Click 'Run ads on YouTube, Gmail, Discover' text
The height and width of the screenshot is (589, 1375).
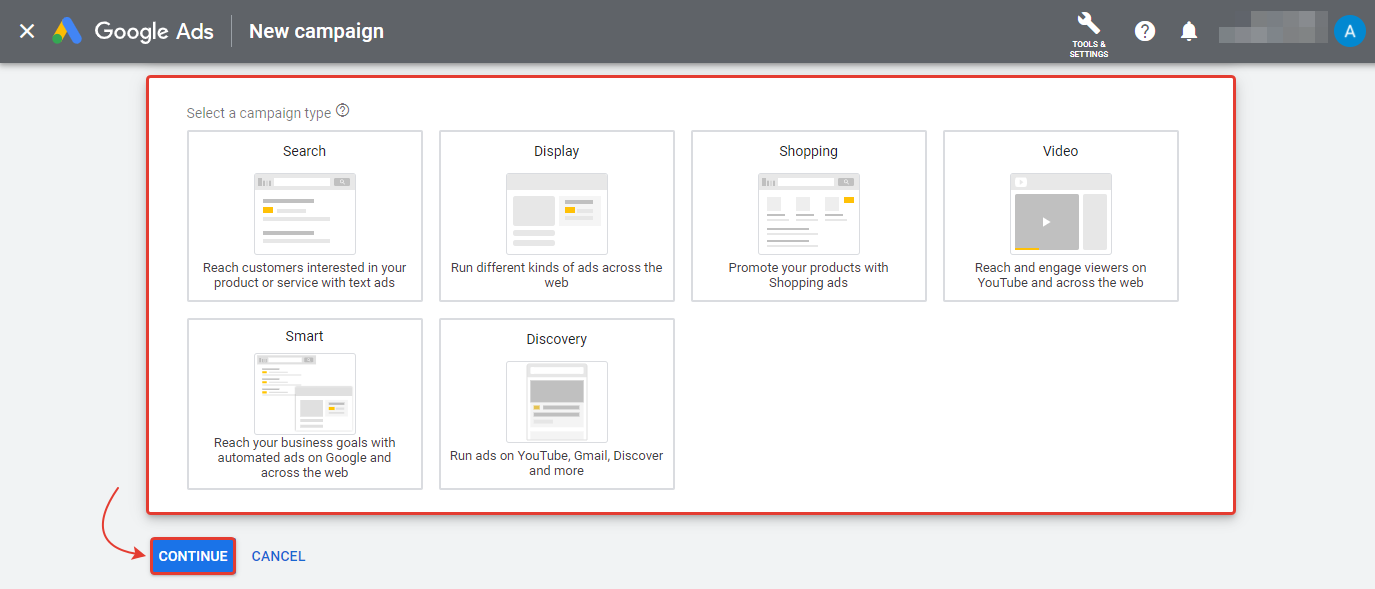pyautogui.click(x=557, y=463)
